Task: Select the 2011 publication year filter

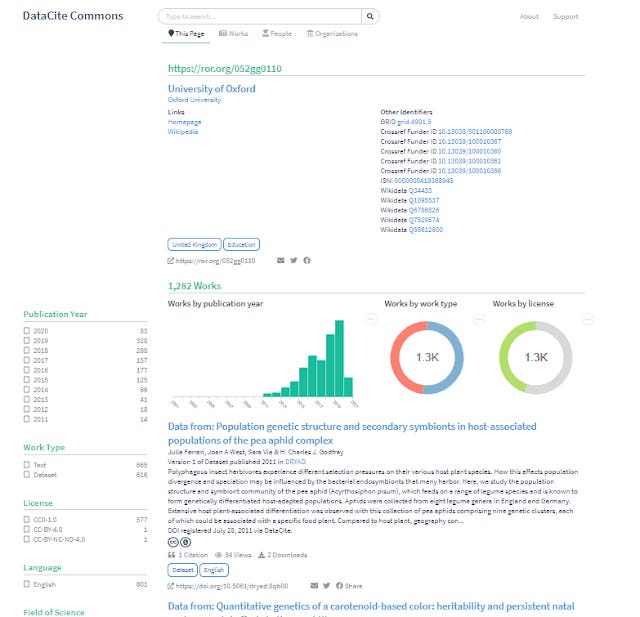Action: click(27, 419)
